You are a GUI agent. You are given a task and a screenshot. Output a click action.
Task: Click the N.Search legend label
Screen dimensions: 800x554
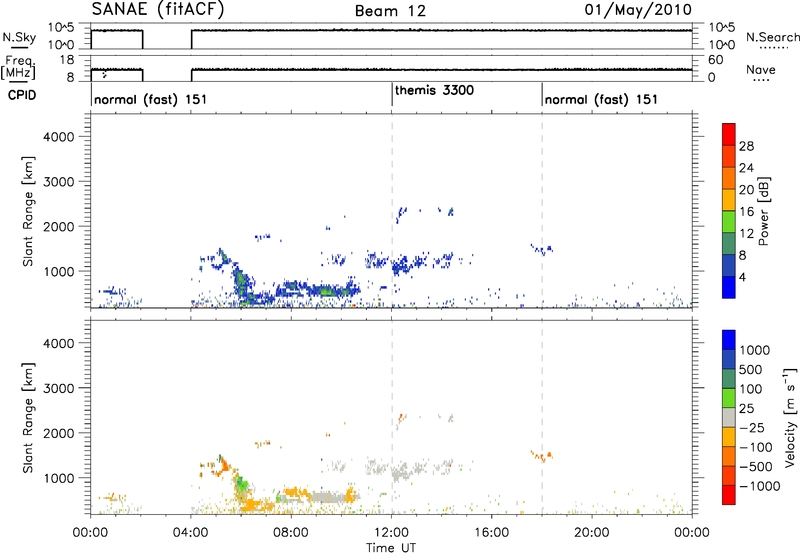click(772, 37)
